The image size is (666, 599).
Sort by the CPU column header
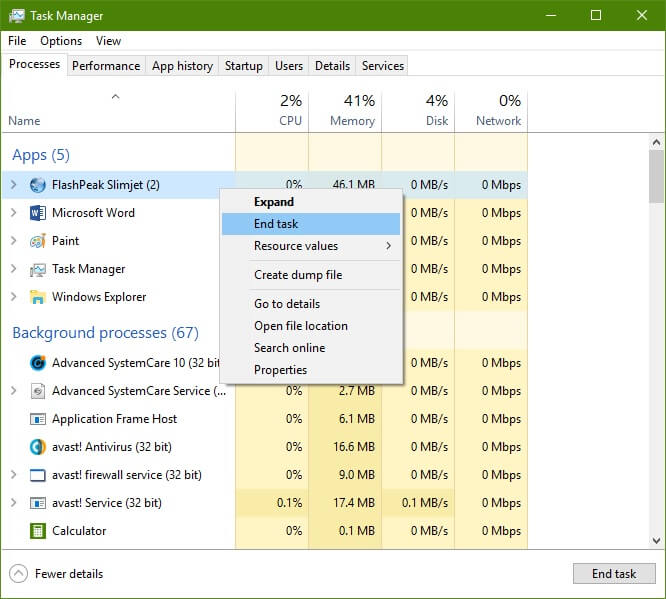pyautogui.click(x=272, y=111)
